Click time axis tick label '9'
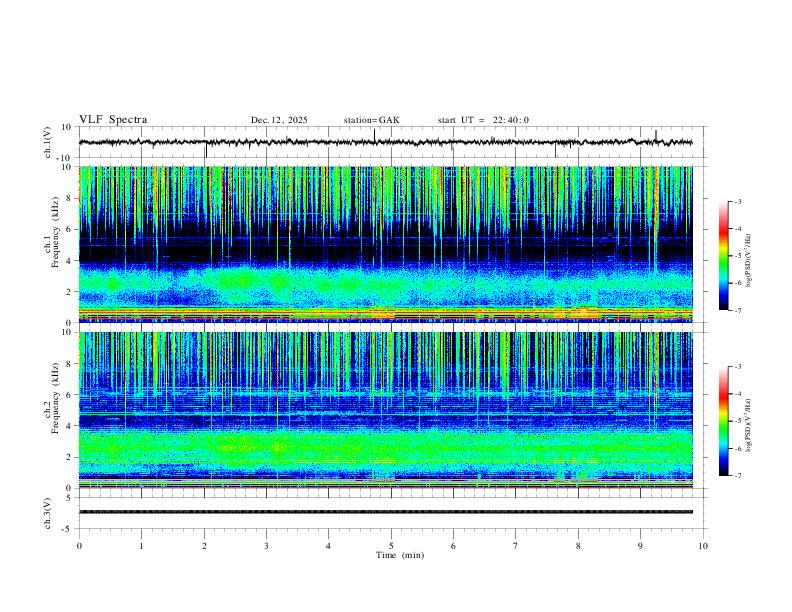The width and height of the screenshot is (792, 612). pyautogui.click(x=640, y=546)
